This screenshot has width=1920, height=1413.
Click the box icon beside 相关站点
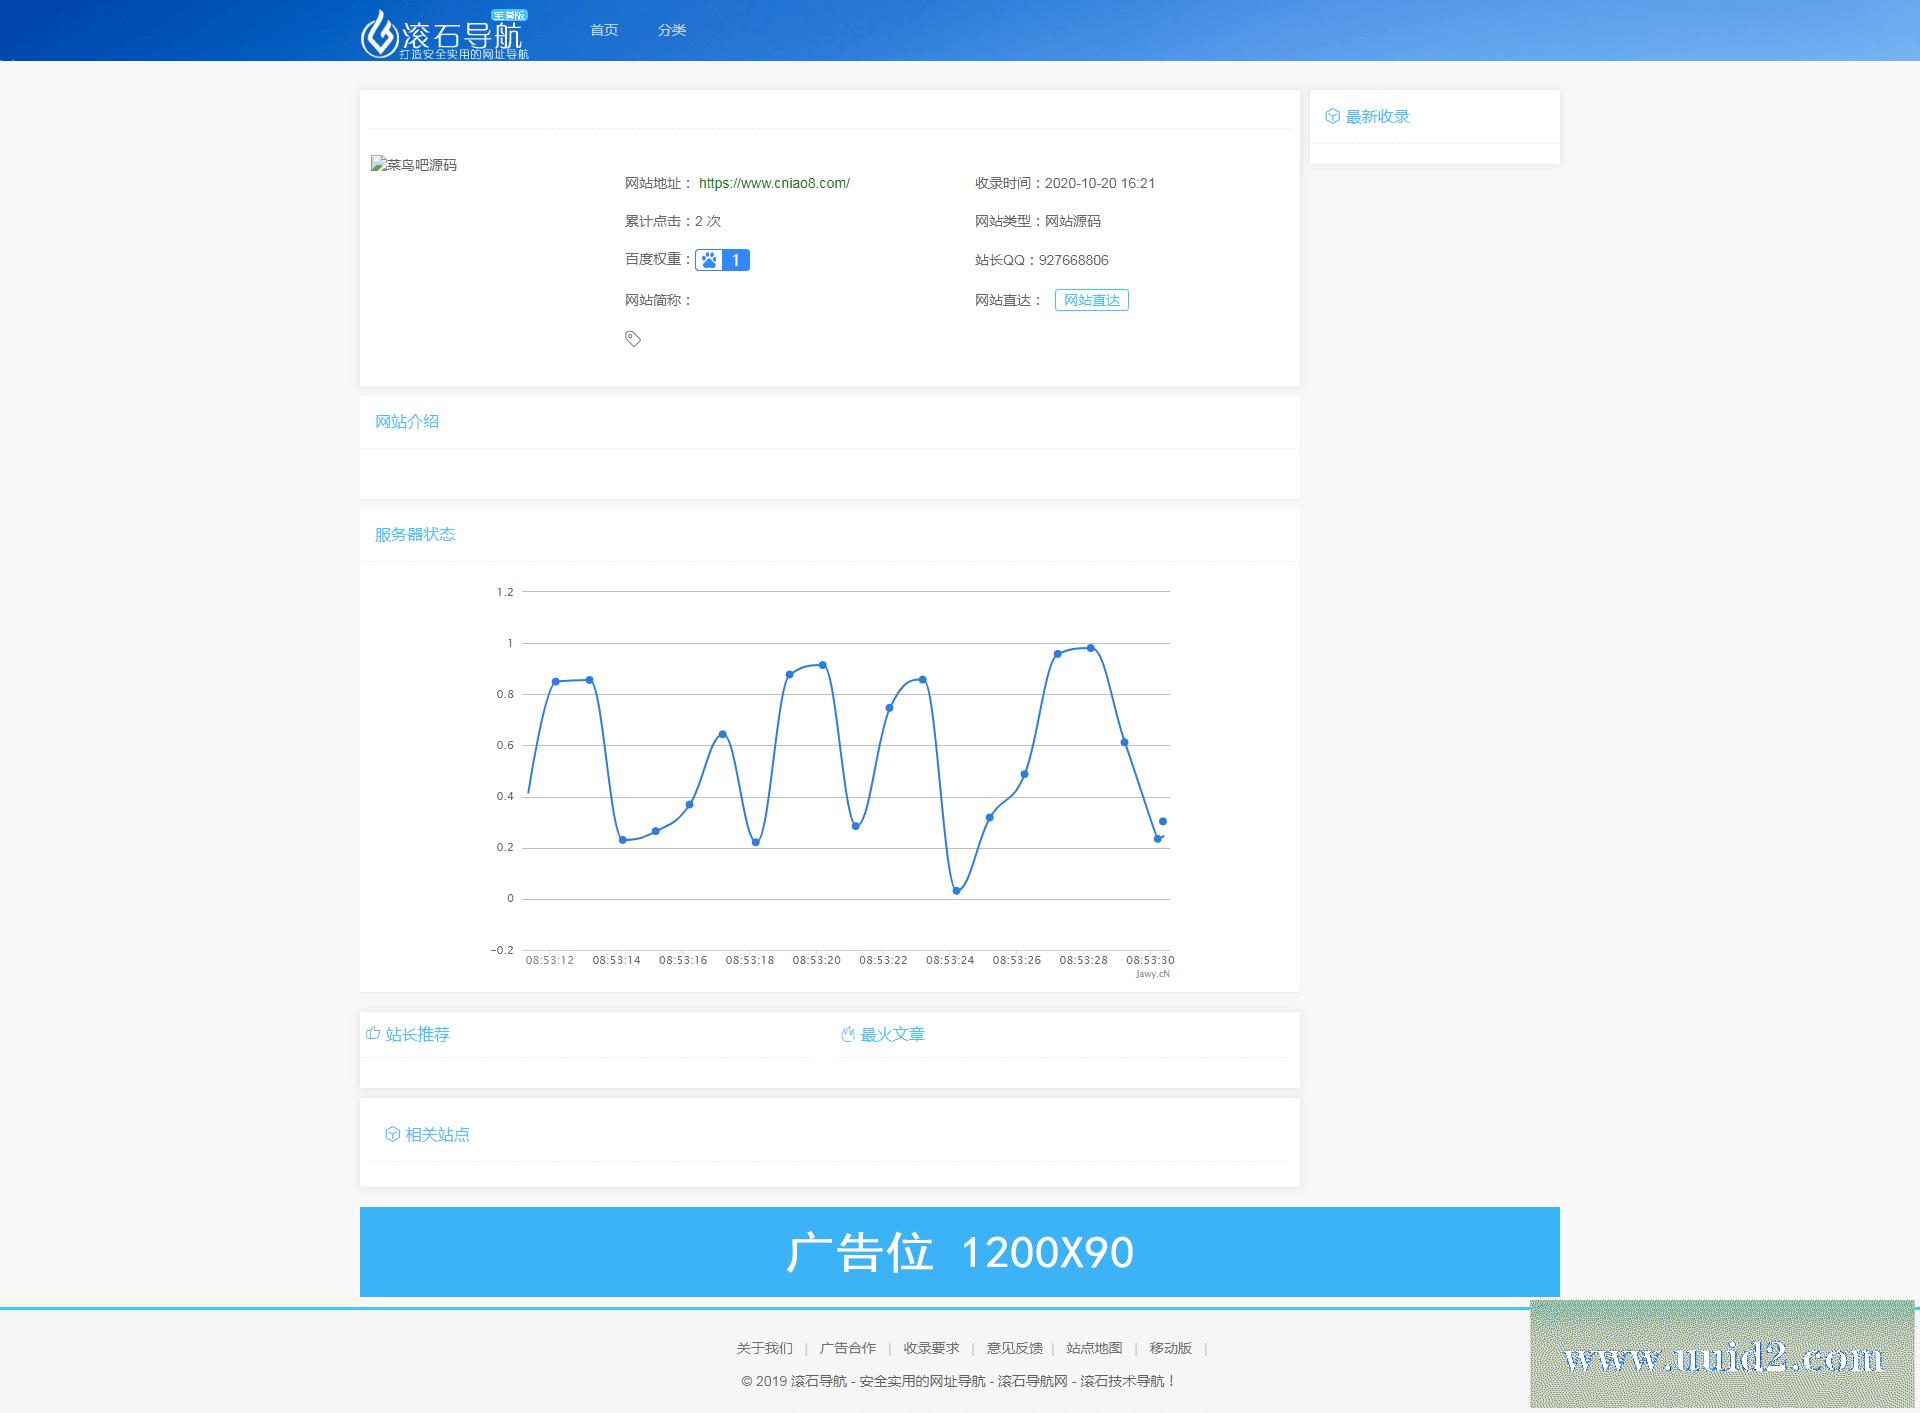[390, 1133]
